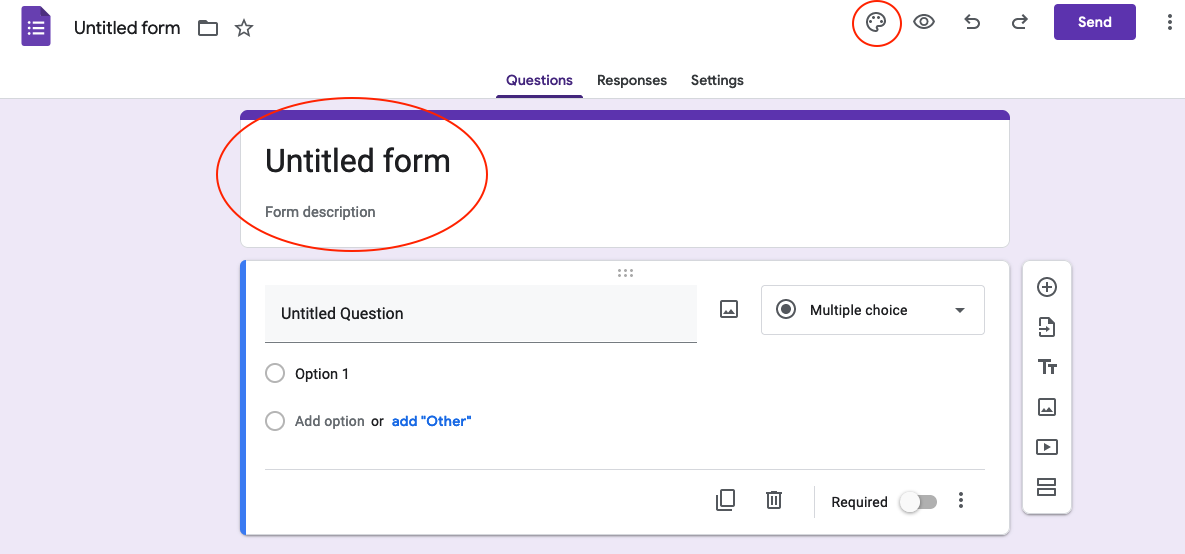Add a new section to form
Image resolution: width=1185 pixels, height=554 pixels.
pos(1047,487)
